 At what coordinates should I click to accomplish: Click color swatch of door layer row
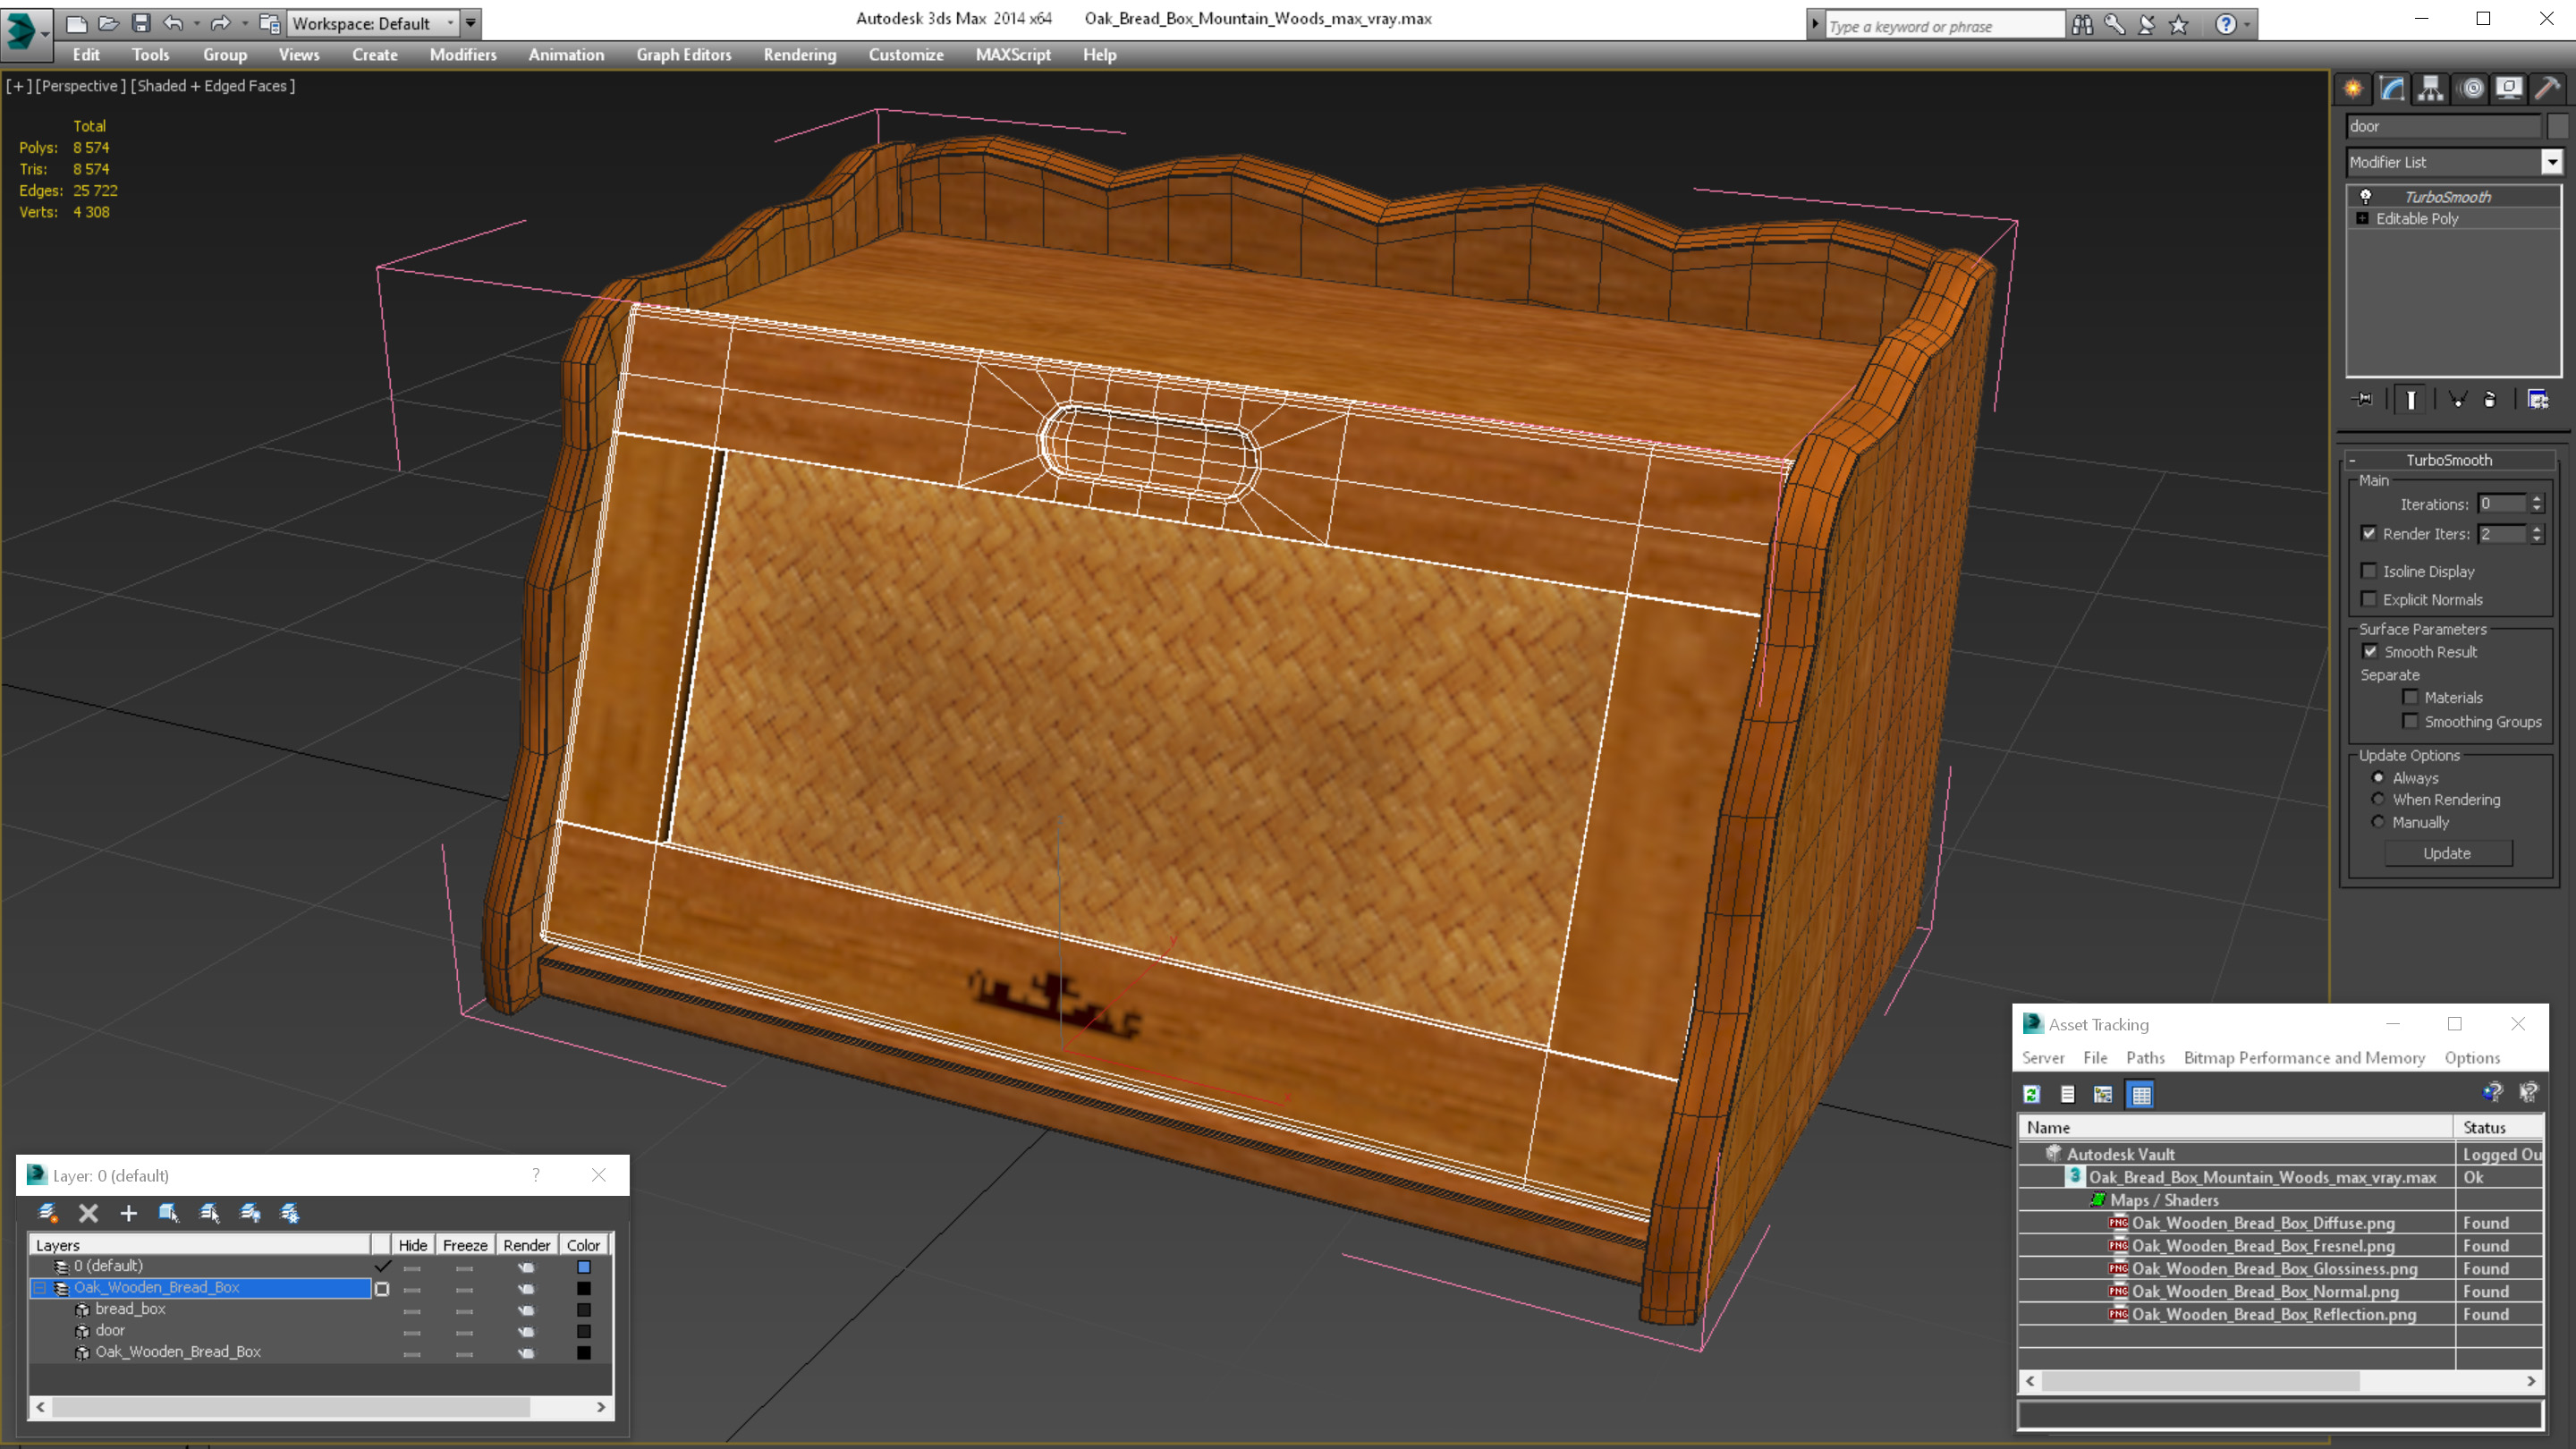tap(584, 1331)
